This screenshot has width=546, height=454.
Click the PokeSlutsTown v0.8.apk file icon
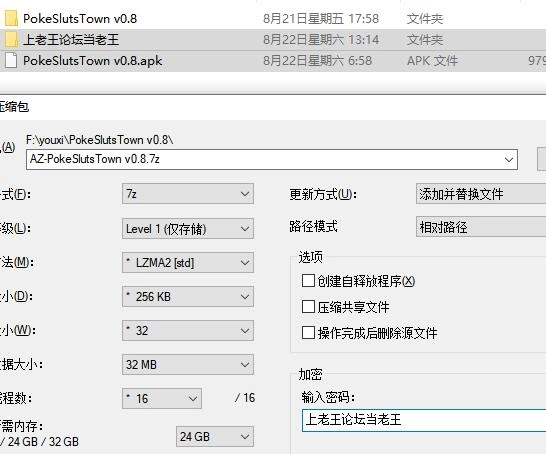pyautogui.click(x=11, y=61)
